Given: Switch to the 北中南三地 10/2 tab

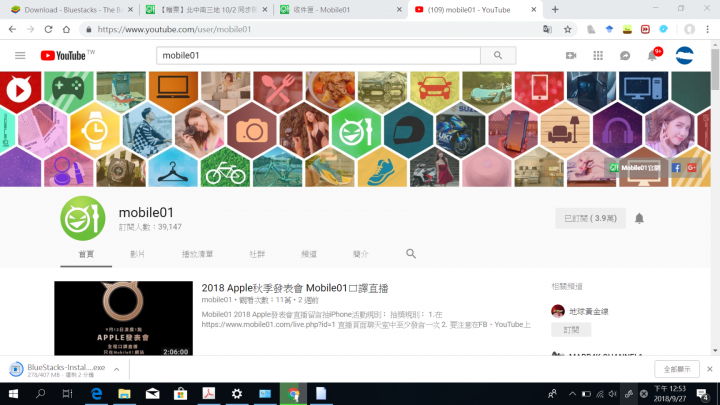Looking at the screenshot, I should click(206, 10).
